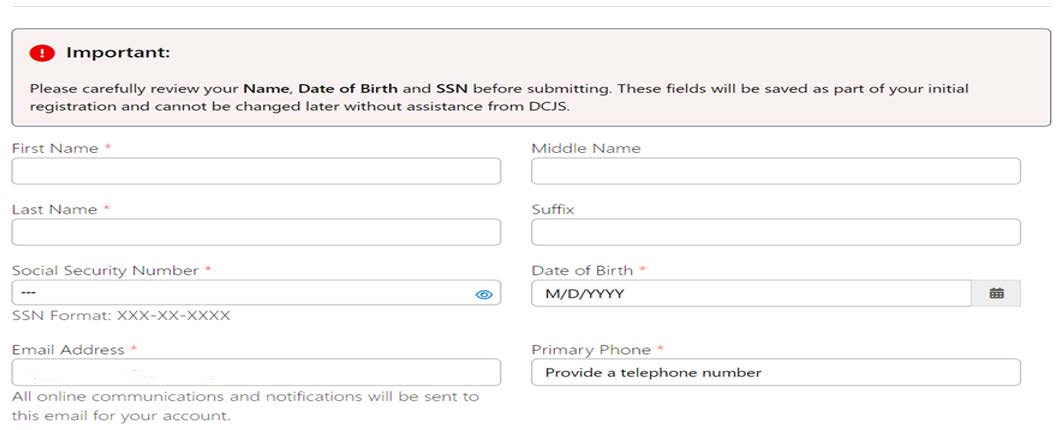Screen dimensions: 1061x430
Task: Click the Date of Birth M/D/YYYY field
Action: (x=750, y=293)
